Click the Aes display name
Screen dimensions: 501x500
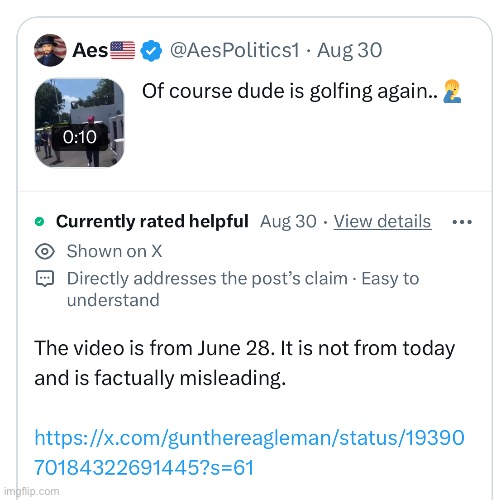(90, 50)
